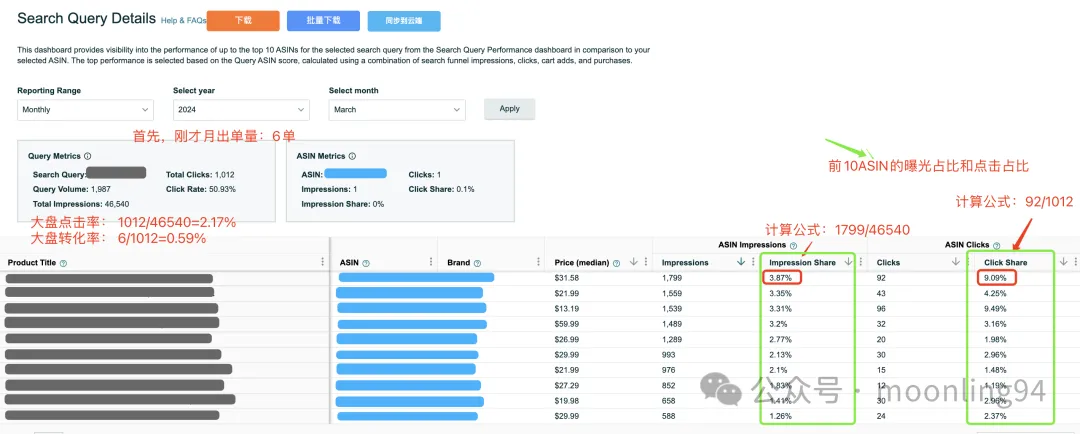Click the info icon next to ASIN Metrics
Image resolution: width=1080 pixels, height=434 pixels.
pos(352,156)
